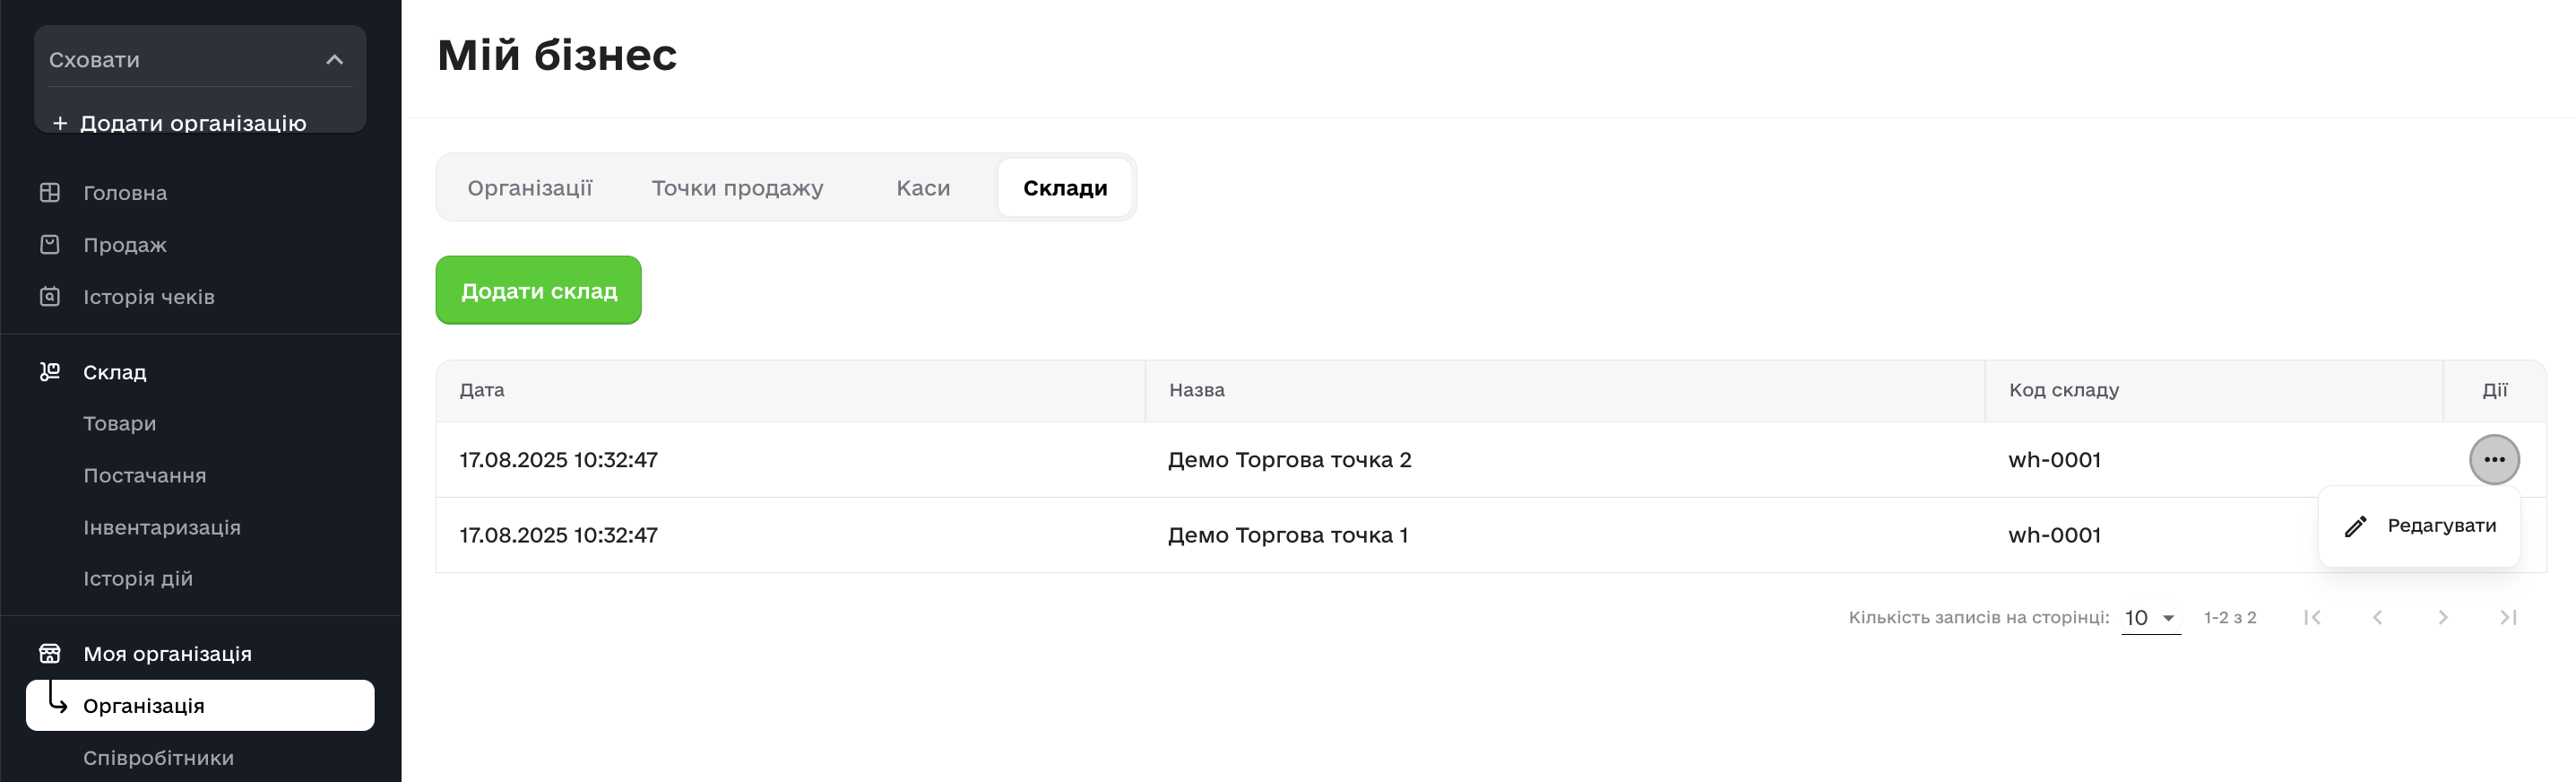Click the Історія чеків receipt icon
2576x782 pixels.
[x=50, y=296]
